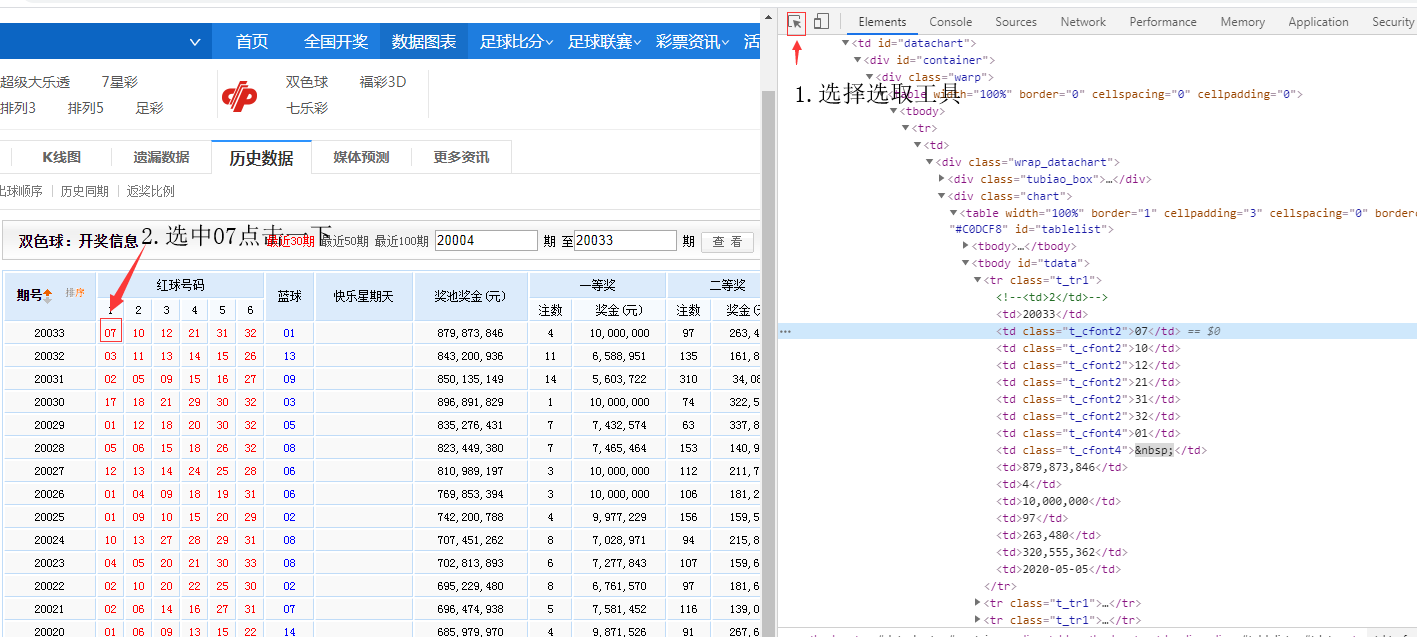The image size is (1417, 637).
Task: Select the 历史数据 tab
Action: pyautogui.click(x=261, y=157)
